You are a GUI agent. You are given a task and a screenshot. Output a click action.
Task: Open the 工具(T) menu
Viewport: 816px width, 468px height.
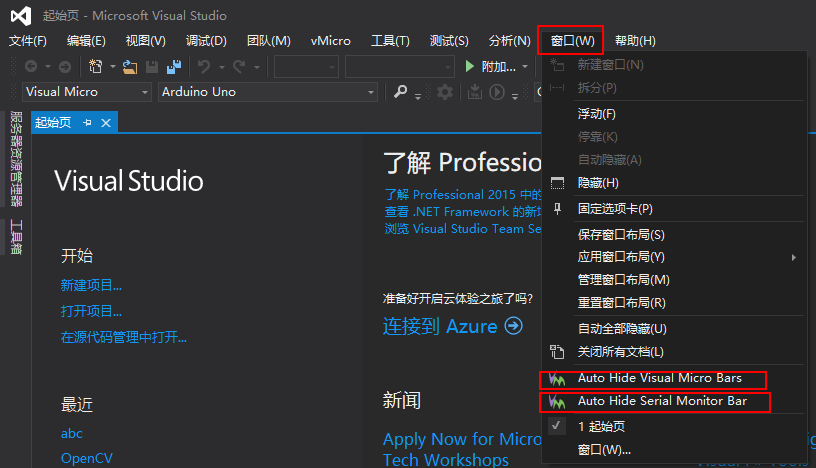(x=390, y=41)
